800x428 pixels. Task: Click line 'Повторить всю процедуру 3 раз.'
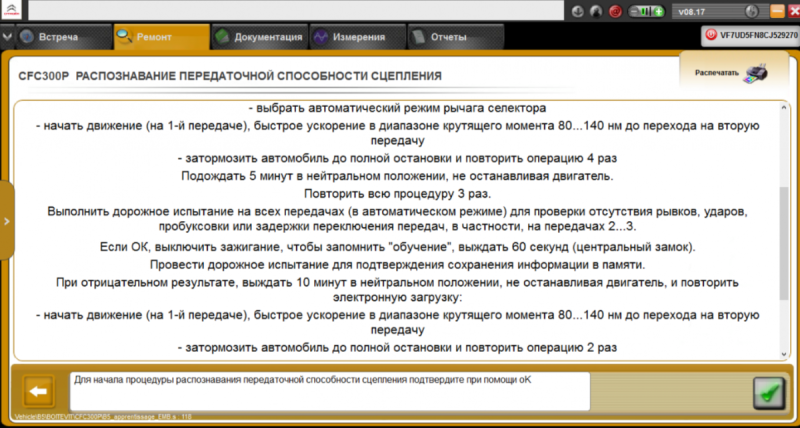click(x=397, y=194)
